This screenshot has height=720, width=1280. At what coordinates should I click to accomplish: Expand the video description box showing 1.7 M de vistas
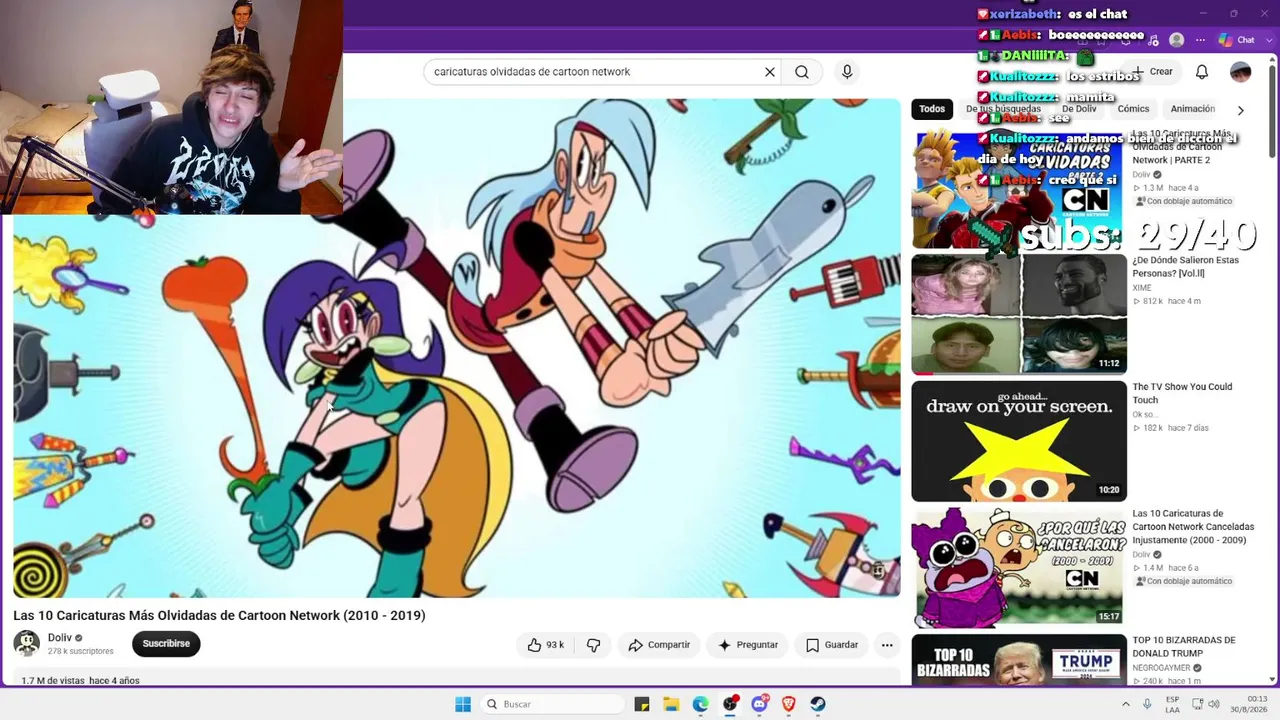click(x=456, y=680)
